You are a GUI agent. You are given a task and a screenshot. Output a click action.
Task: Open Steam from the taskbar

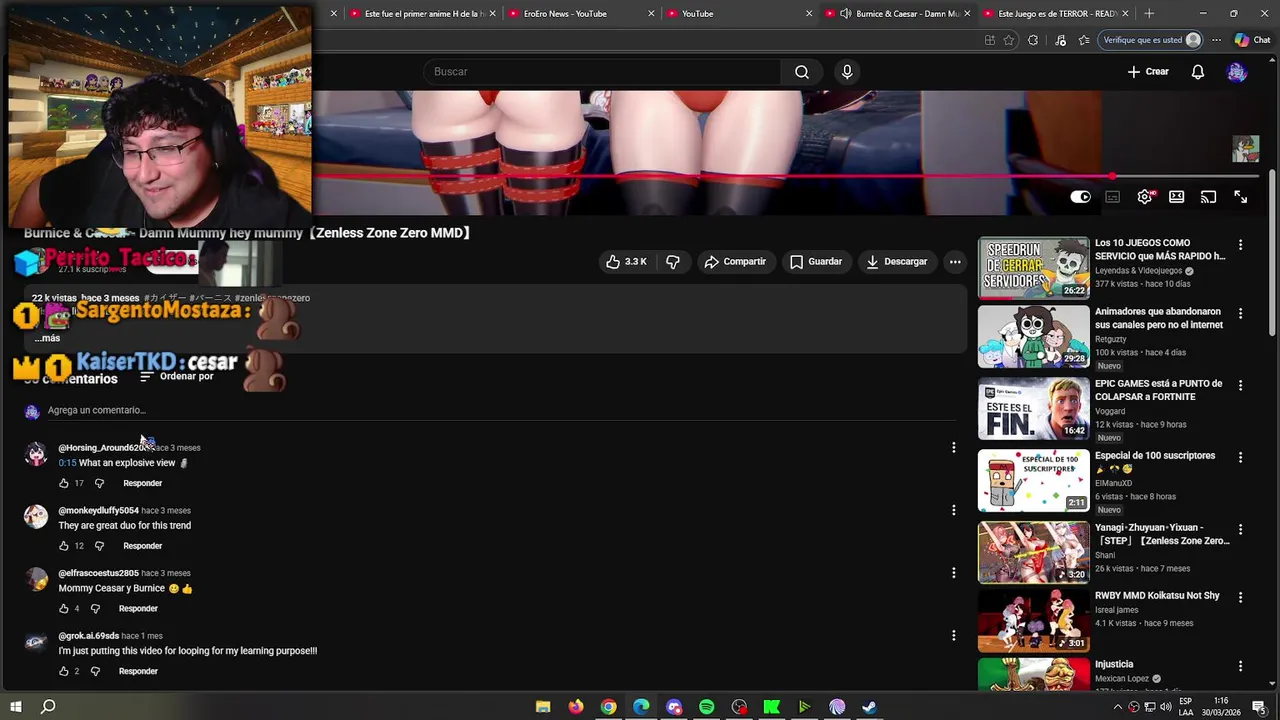click(869, 707)
